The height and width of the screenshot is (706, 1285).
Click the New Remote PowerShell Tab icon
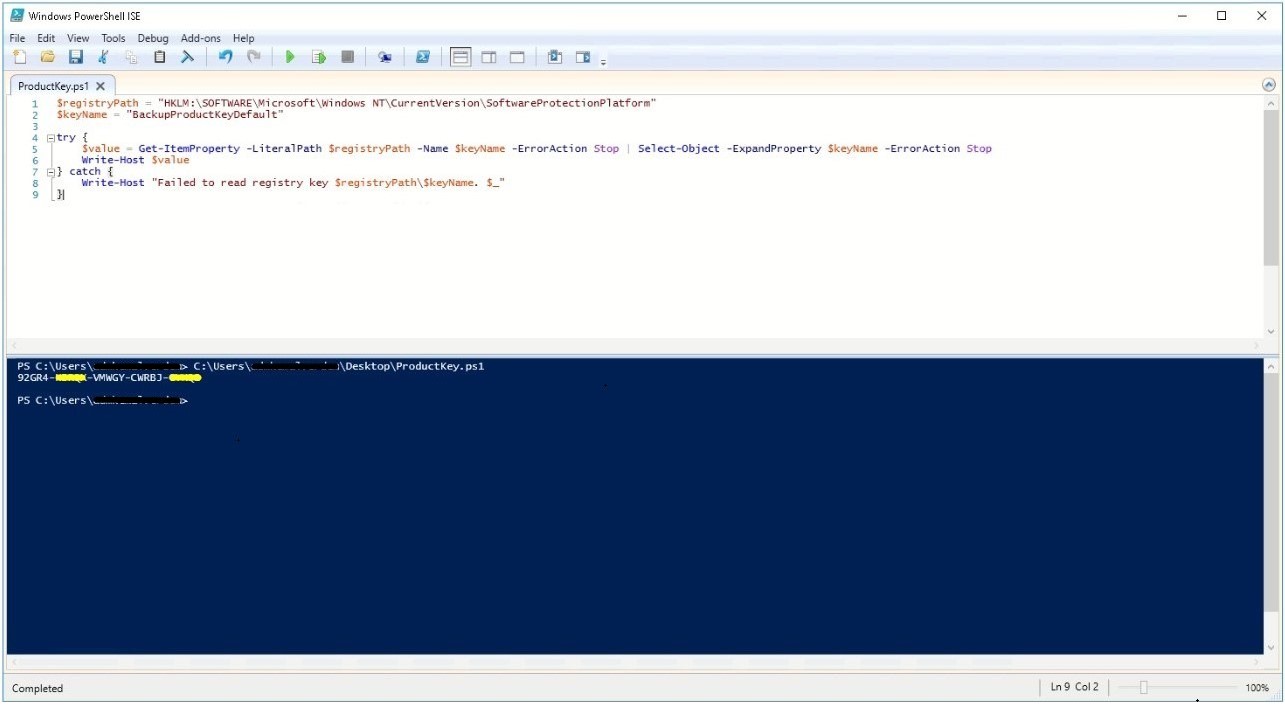coord(385,57)
